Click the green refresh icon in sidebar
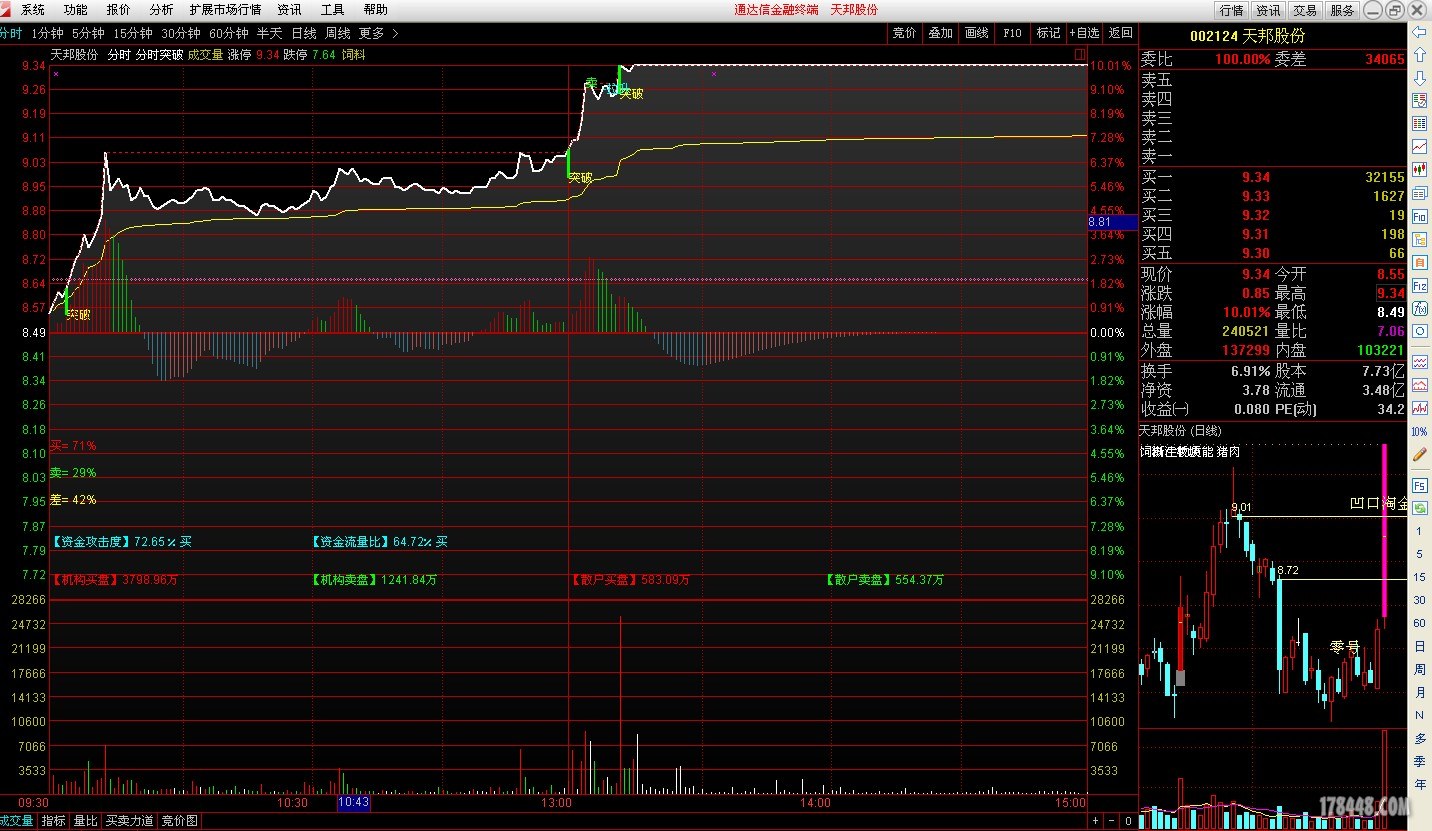 (x=1419, y=508)
